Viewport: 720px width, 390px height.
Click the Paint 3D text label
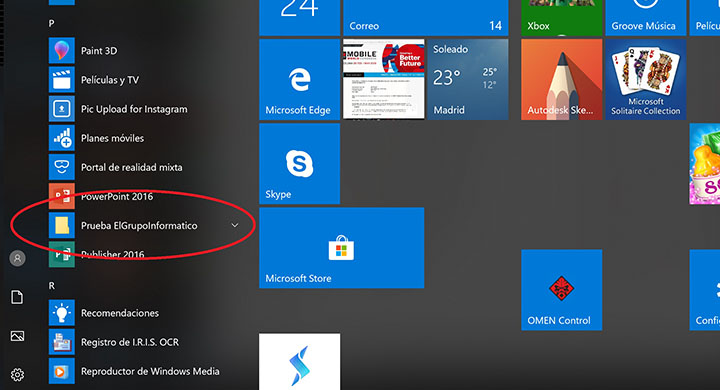coord(99,51)
